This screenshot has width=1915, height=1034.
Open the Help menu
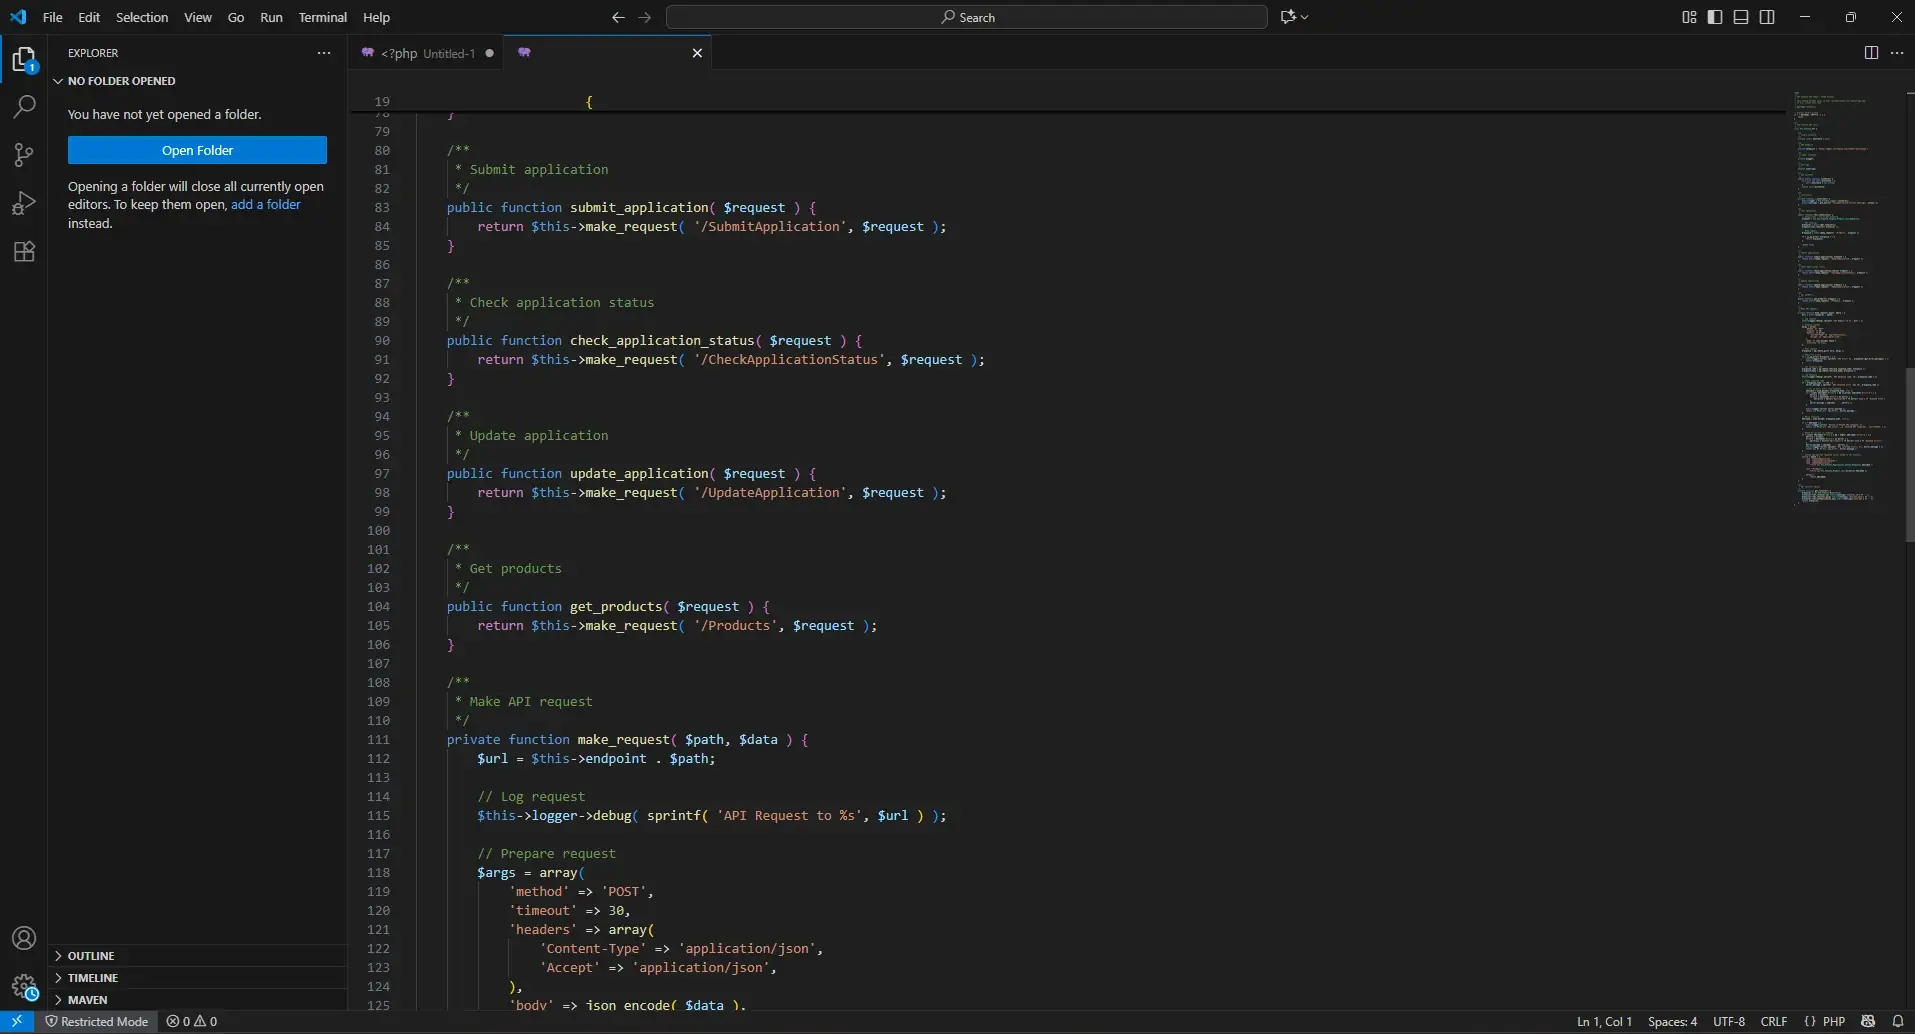coord(376,17)
